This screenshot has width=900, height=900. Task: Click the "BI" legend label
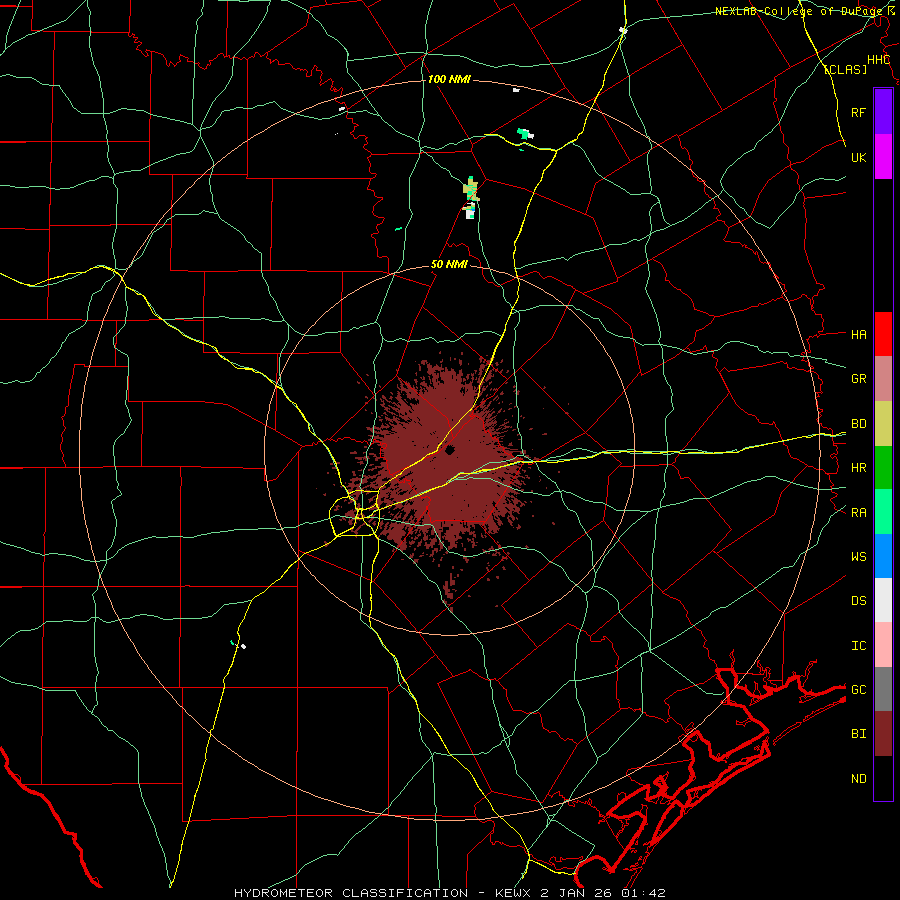click(858, 734)
